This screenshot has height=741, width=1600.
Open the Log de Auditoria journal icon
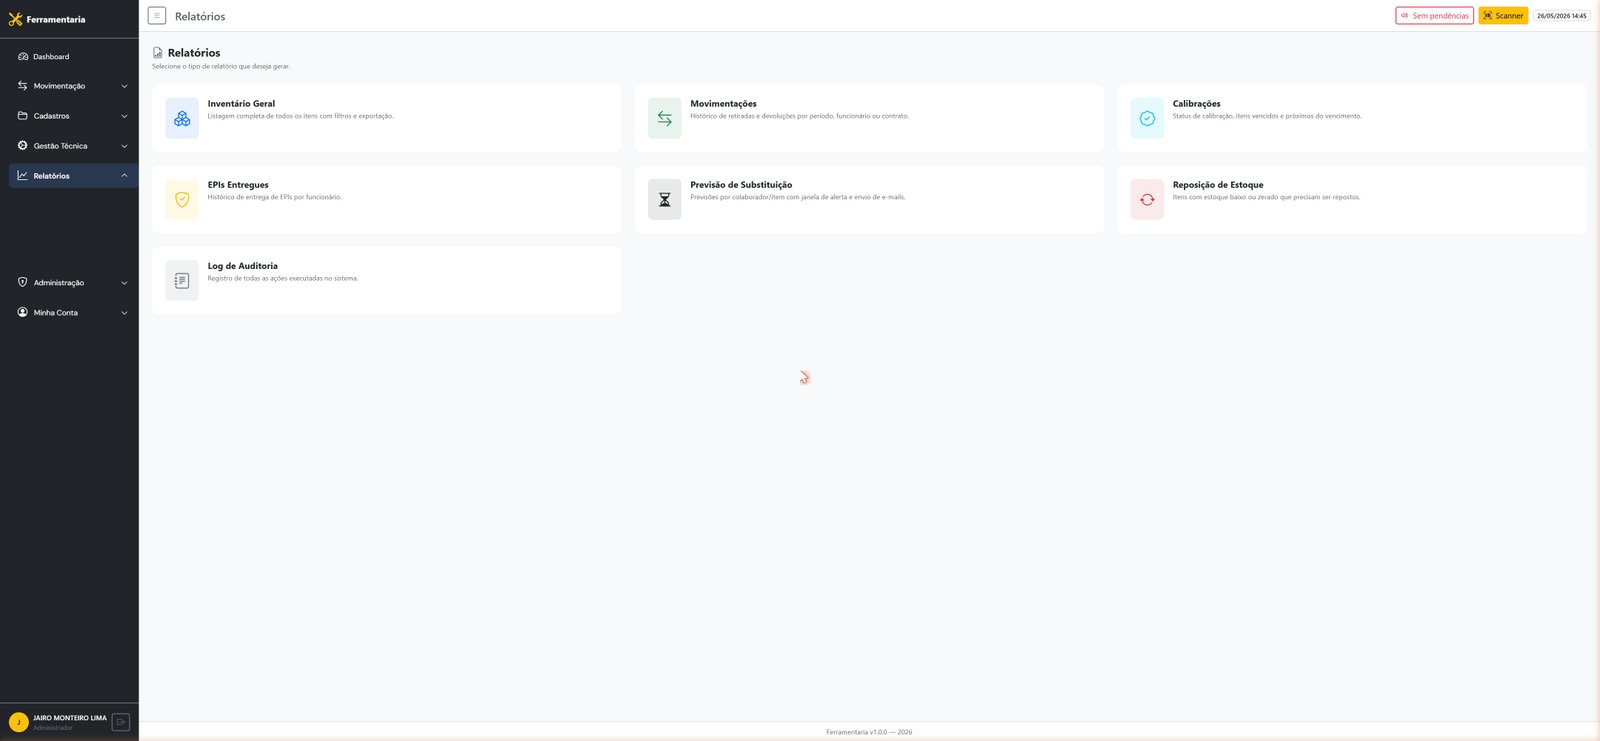(x=182, y=280)
